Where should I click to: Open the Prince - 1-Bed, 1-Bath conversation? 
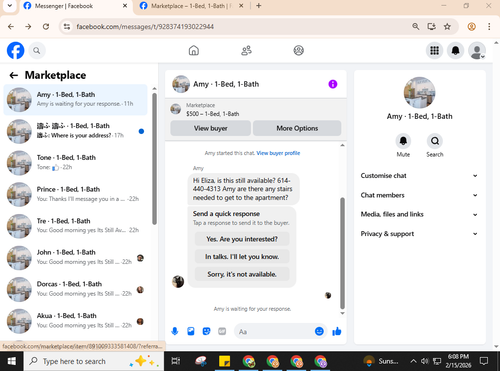point(75,194)
